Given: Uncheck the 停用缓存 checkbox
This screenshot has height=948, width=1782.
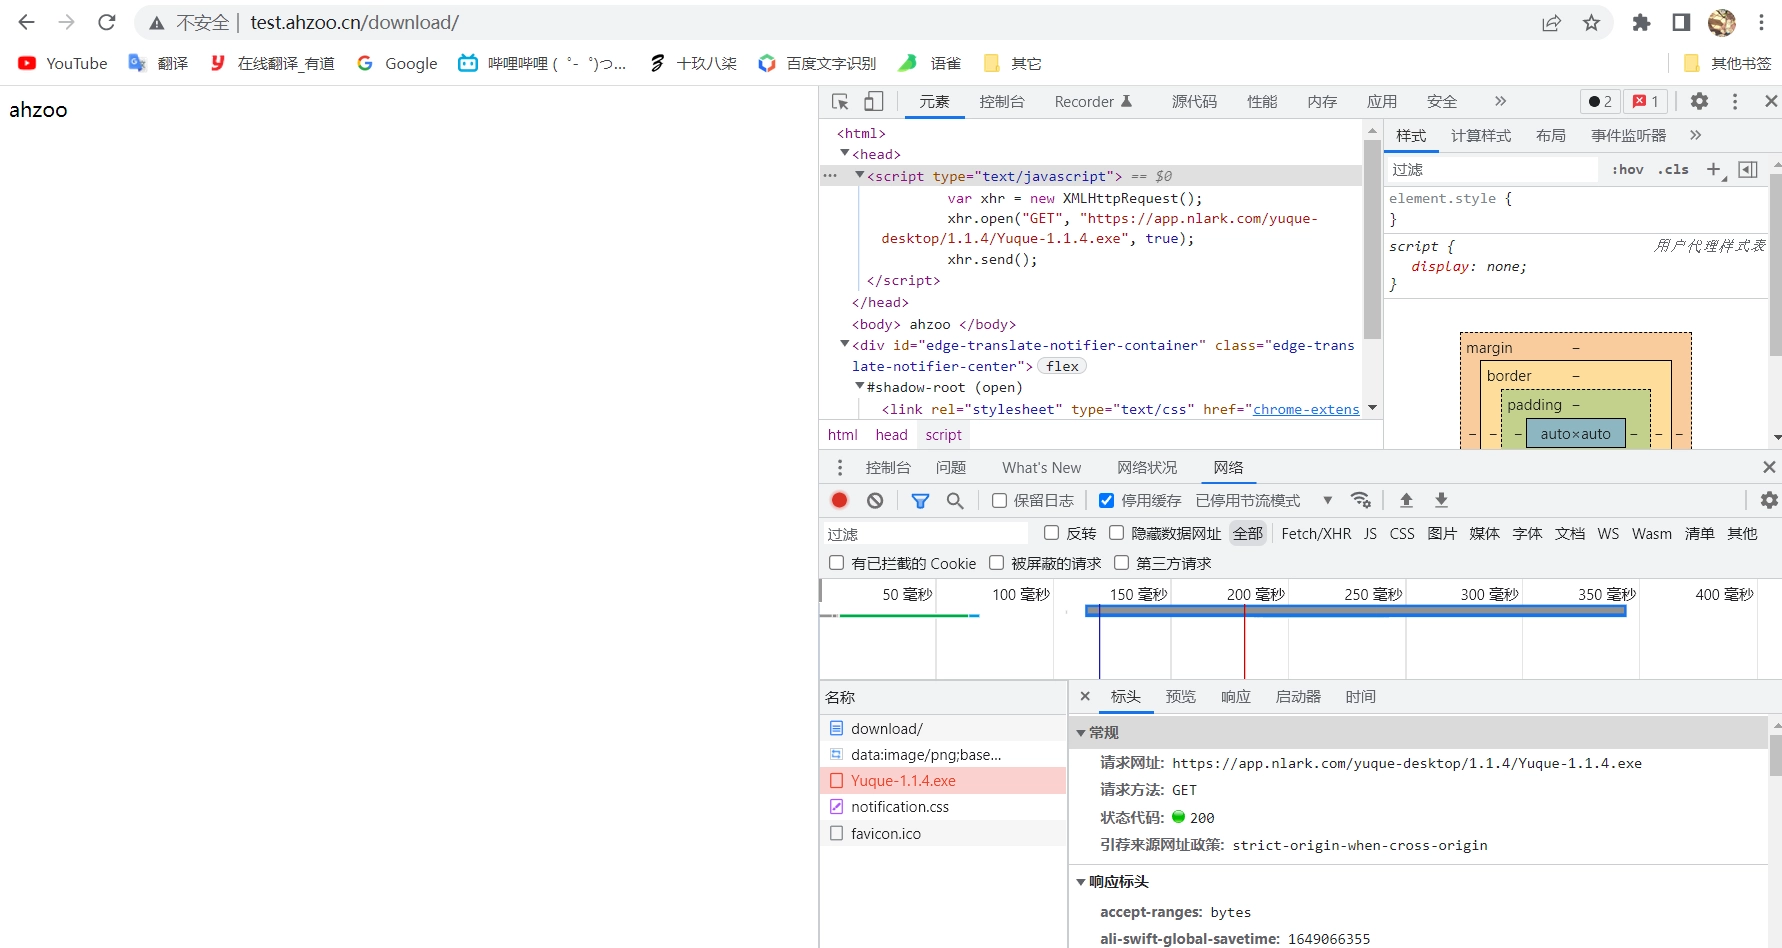Looking at the screenshot, I should tap(1106, 500).
